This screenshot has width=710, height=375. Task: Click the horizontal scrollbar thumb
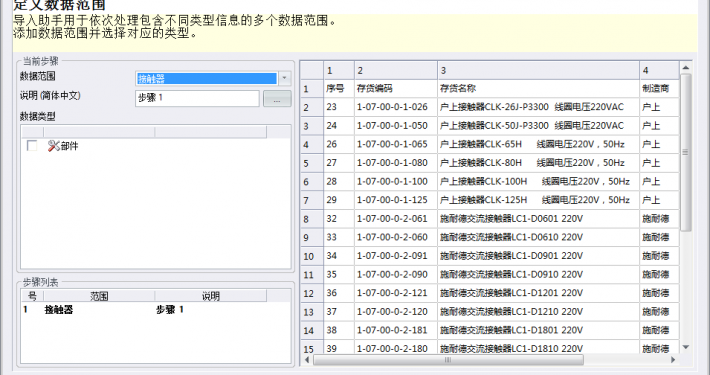click(448, 360)
